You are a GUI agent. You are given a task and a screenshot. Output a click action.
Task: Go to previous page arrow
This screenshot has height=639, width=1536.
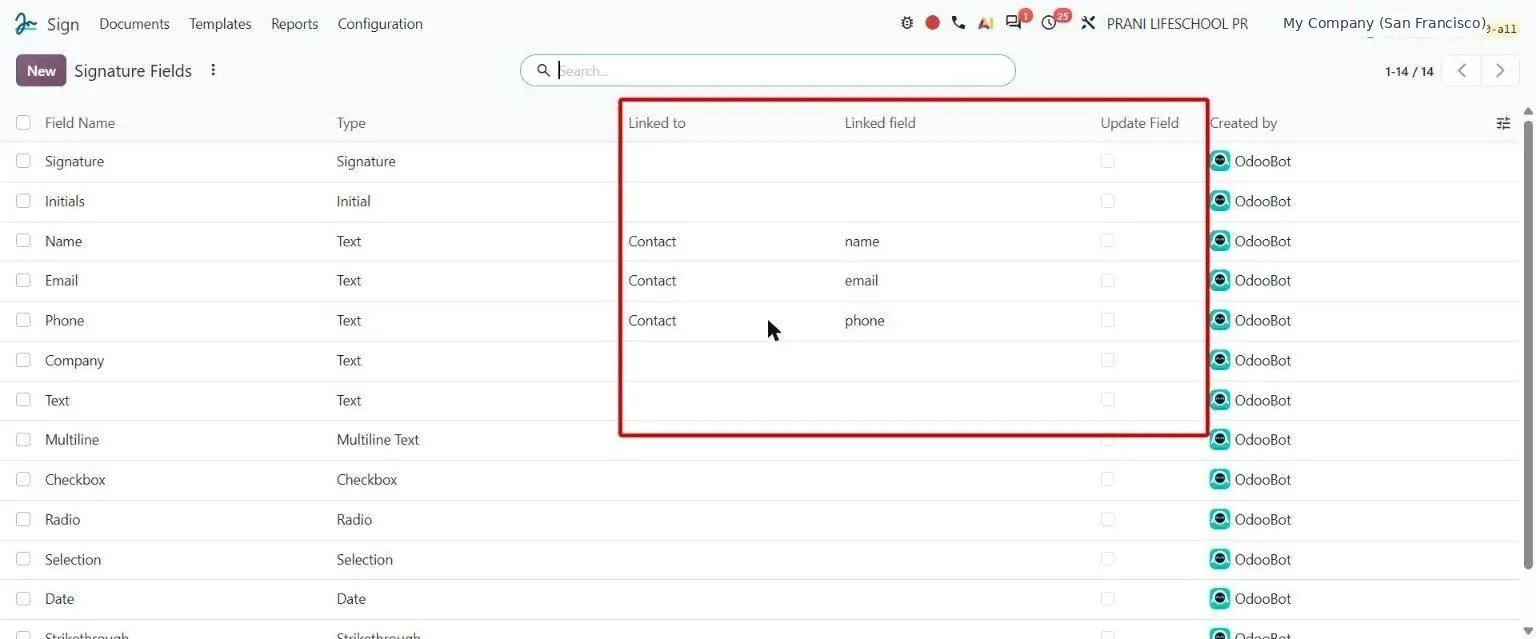click(1462, 70)
